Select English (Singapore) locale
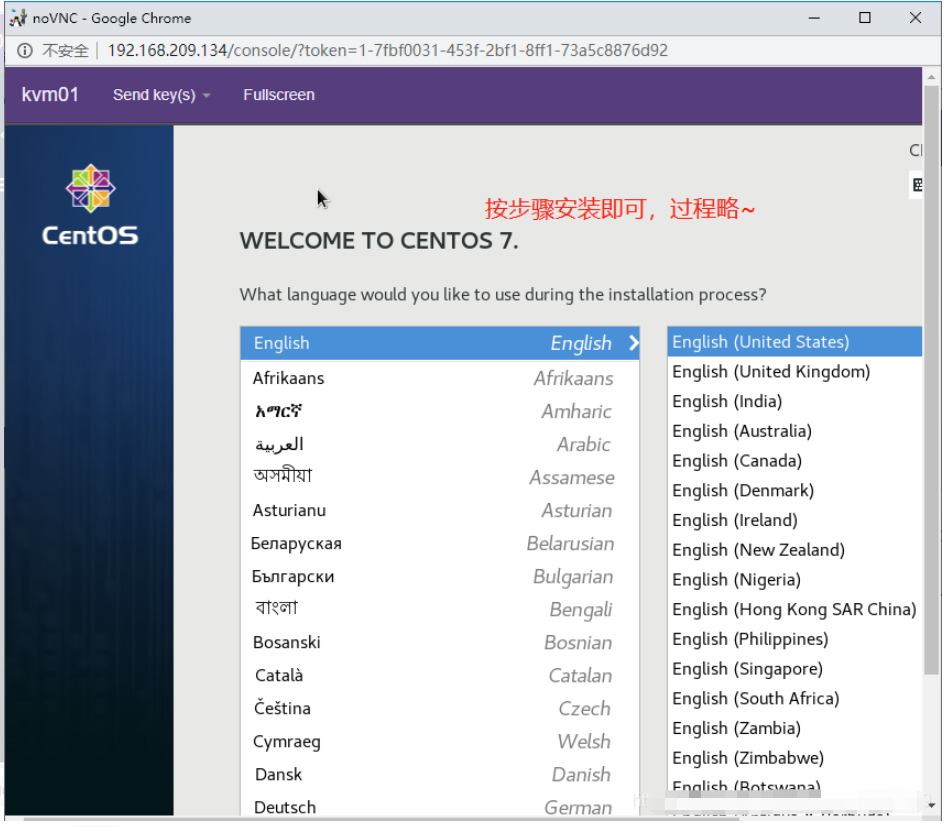 (795, 669)
